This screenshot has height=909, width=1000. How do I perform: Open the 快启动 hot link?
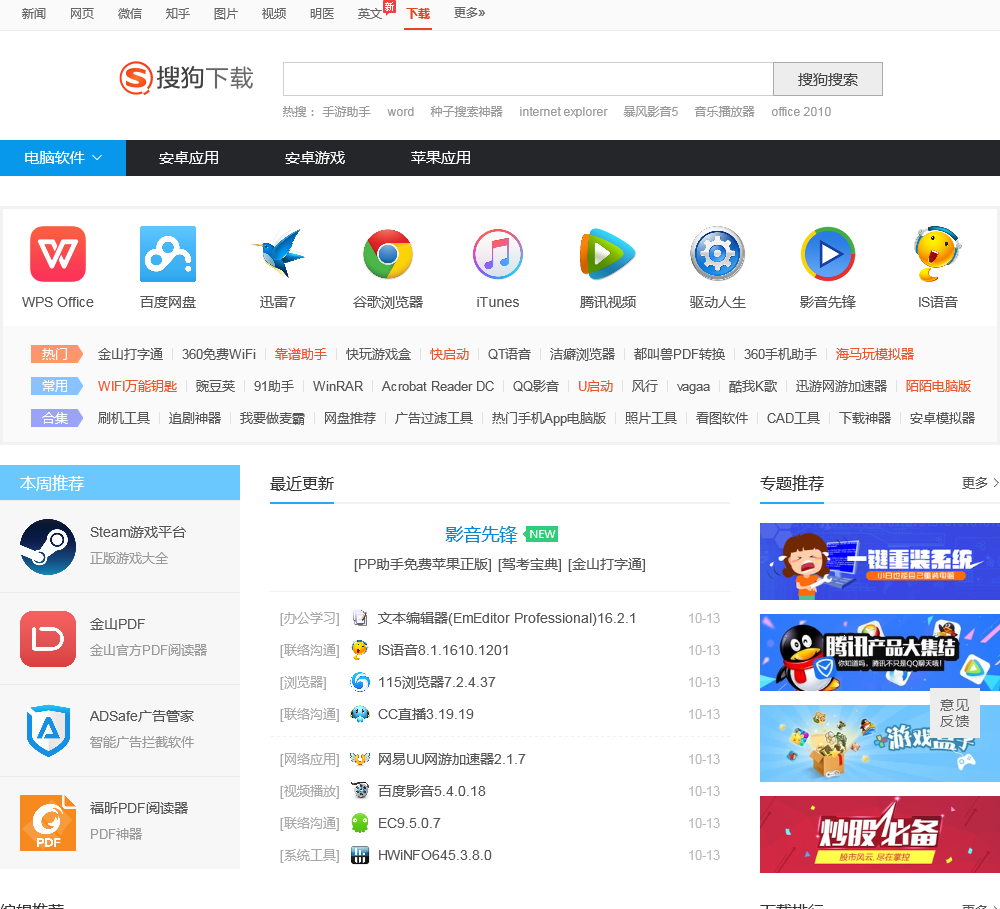click(449, 354)
